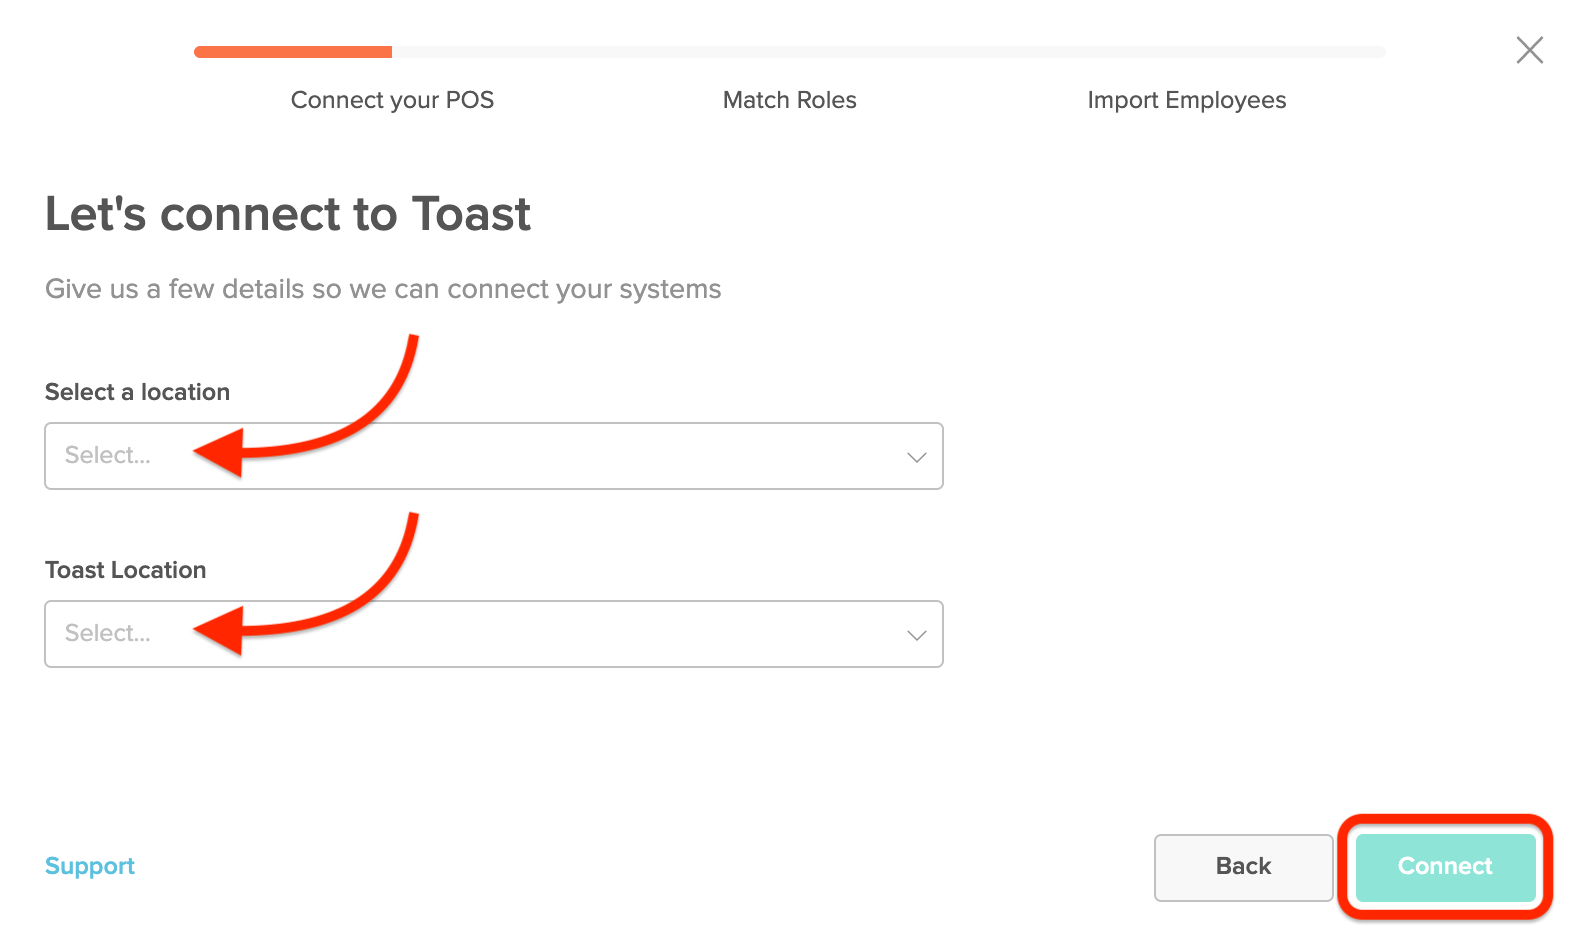Viewport: 1582px width, 946px height.
Task: Select the Select placeholder text in the location box
Action: tap(106, 455)
